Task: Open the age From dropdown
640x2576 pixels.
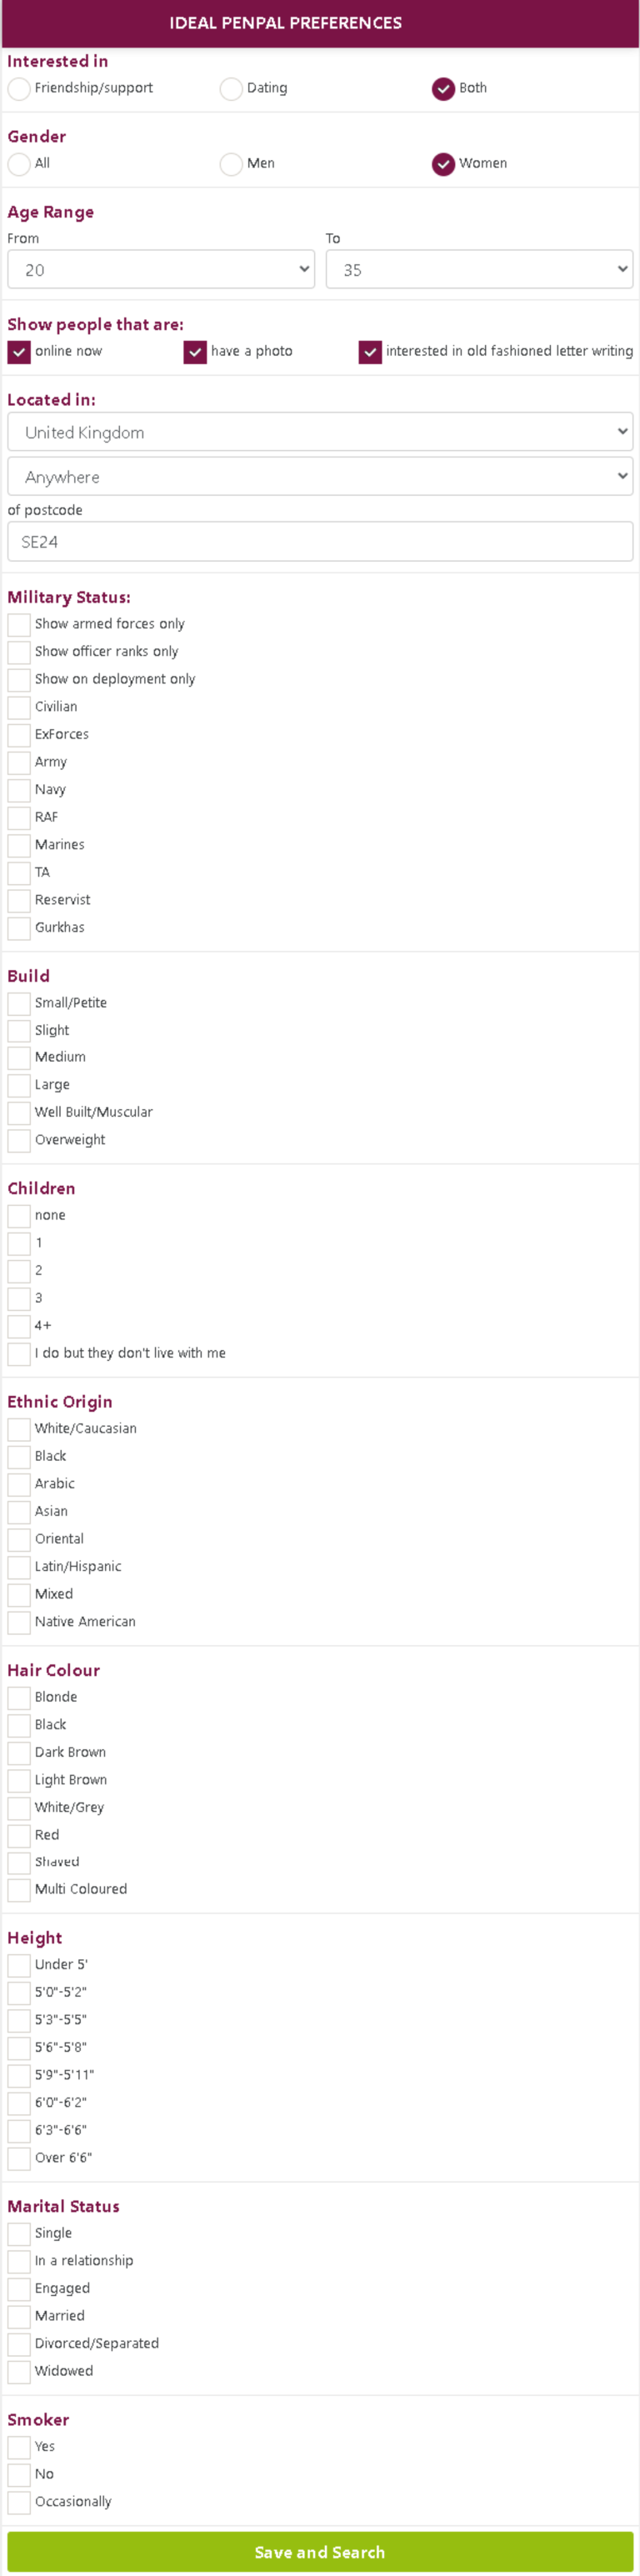Action: [x=161, y=270]
